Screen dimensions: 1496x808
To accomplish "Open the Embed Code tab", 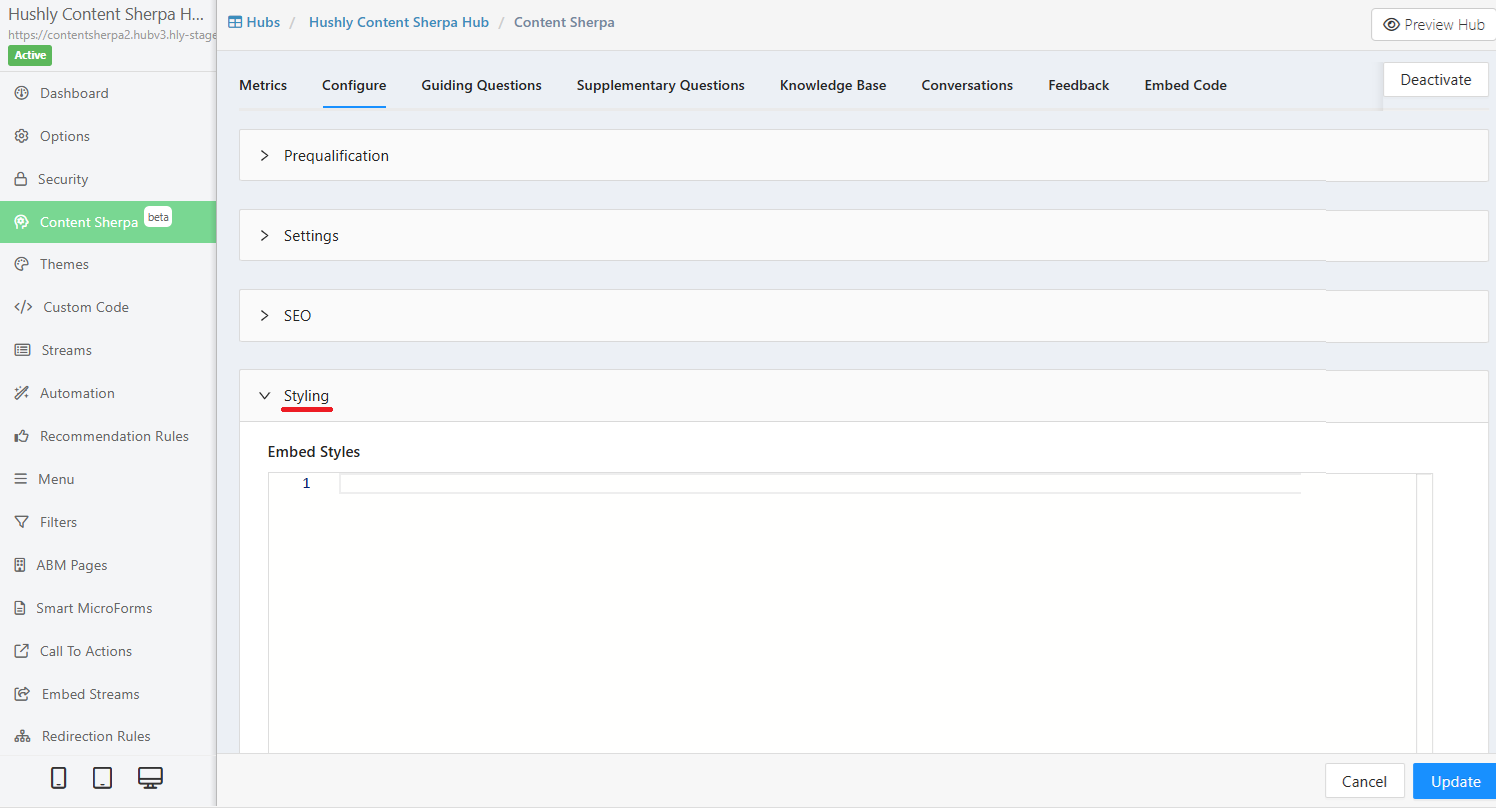I will click(1186, 85).
